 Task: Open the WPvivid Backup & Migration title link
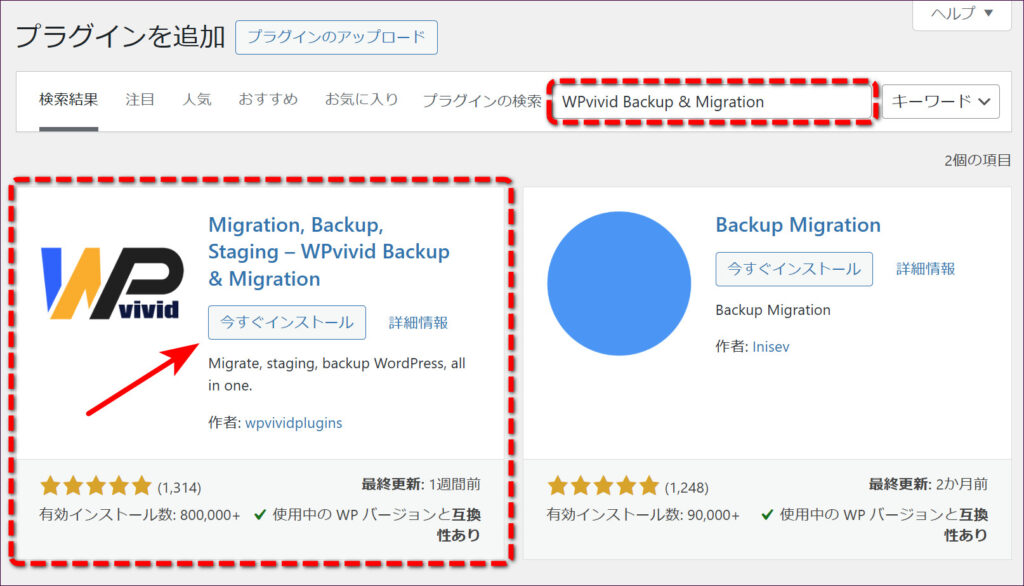pyautogui.click(x=328, y=251)
